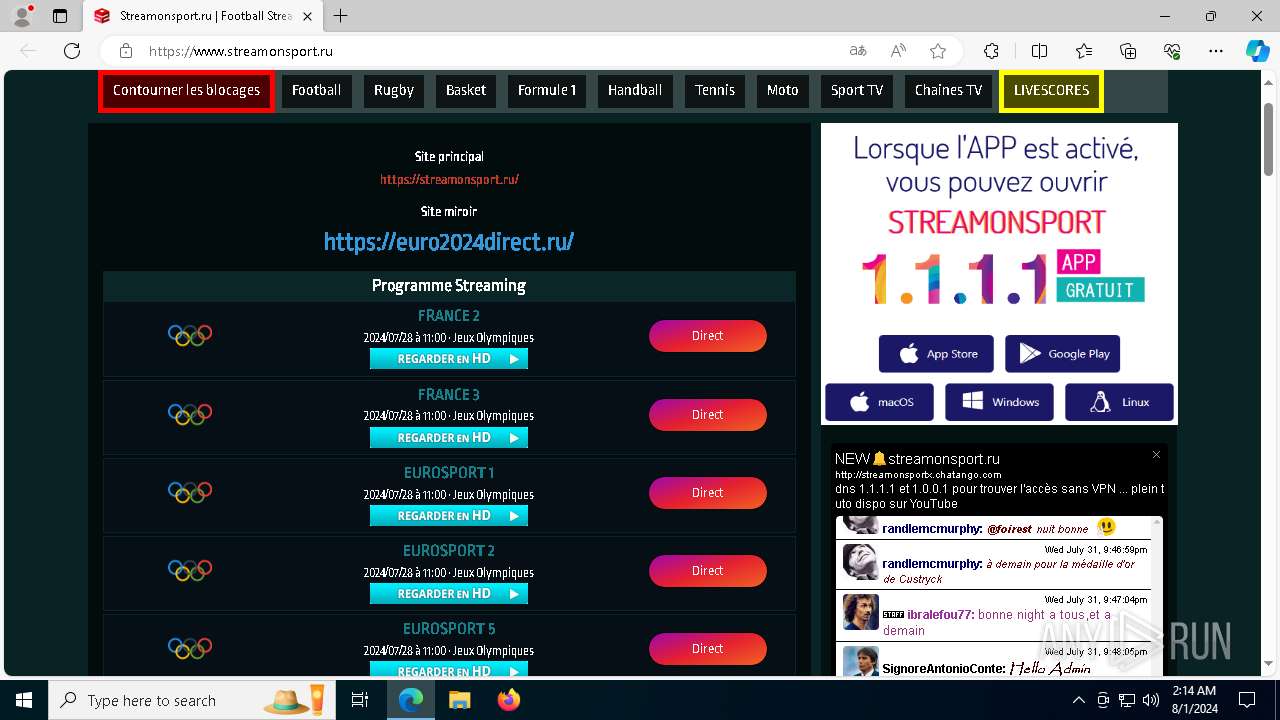Launch Firefox from the taskbar
Screen dimensions: 1280x720
508,700
